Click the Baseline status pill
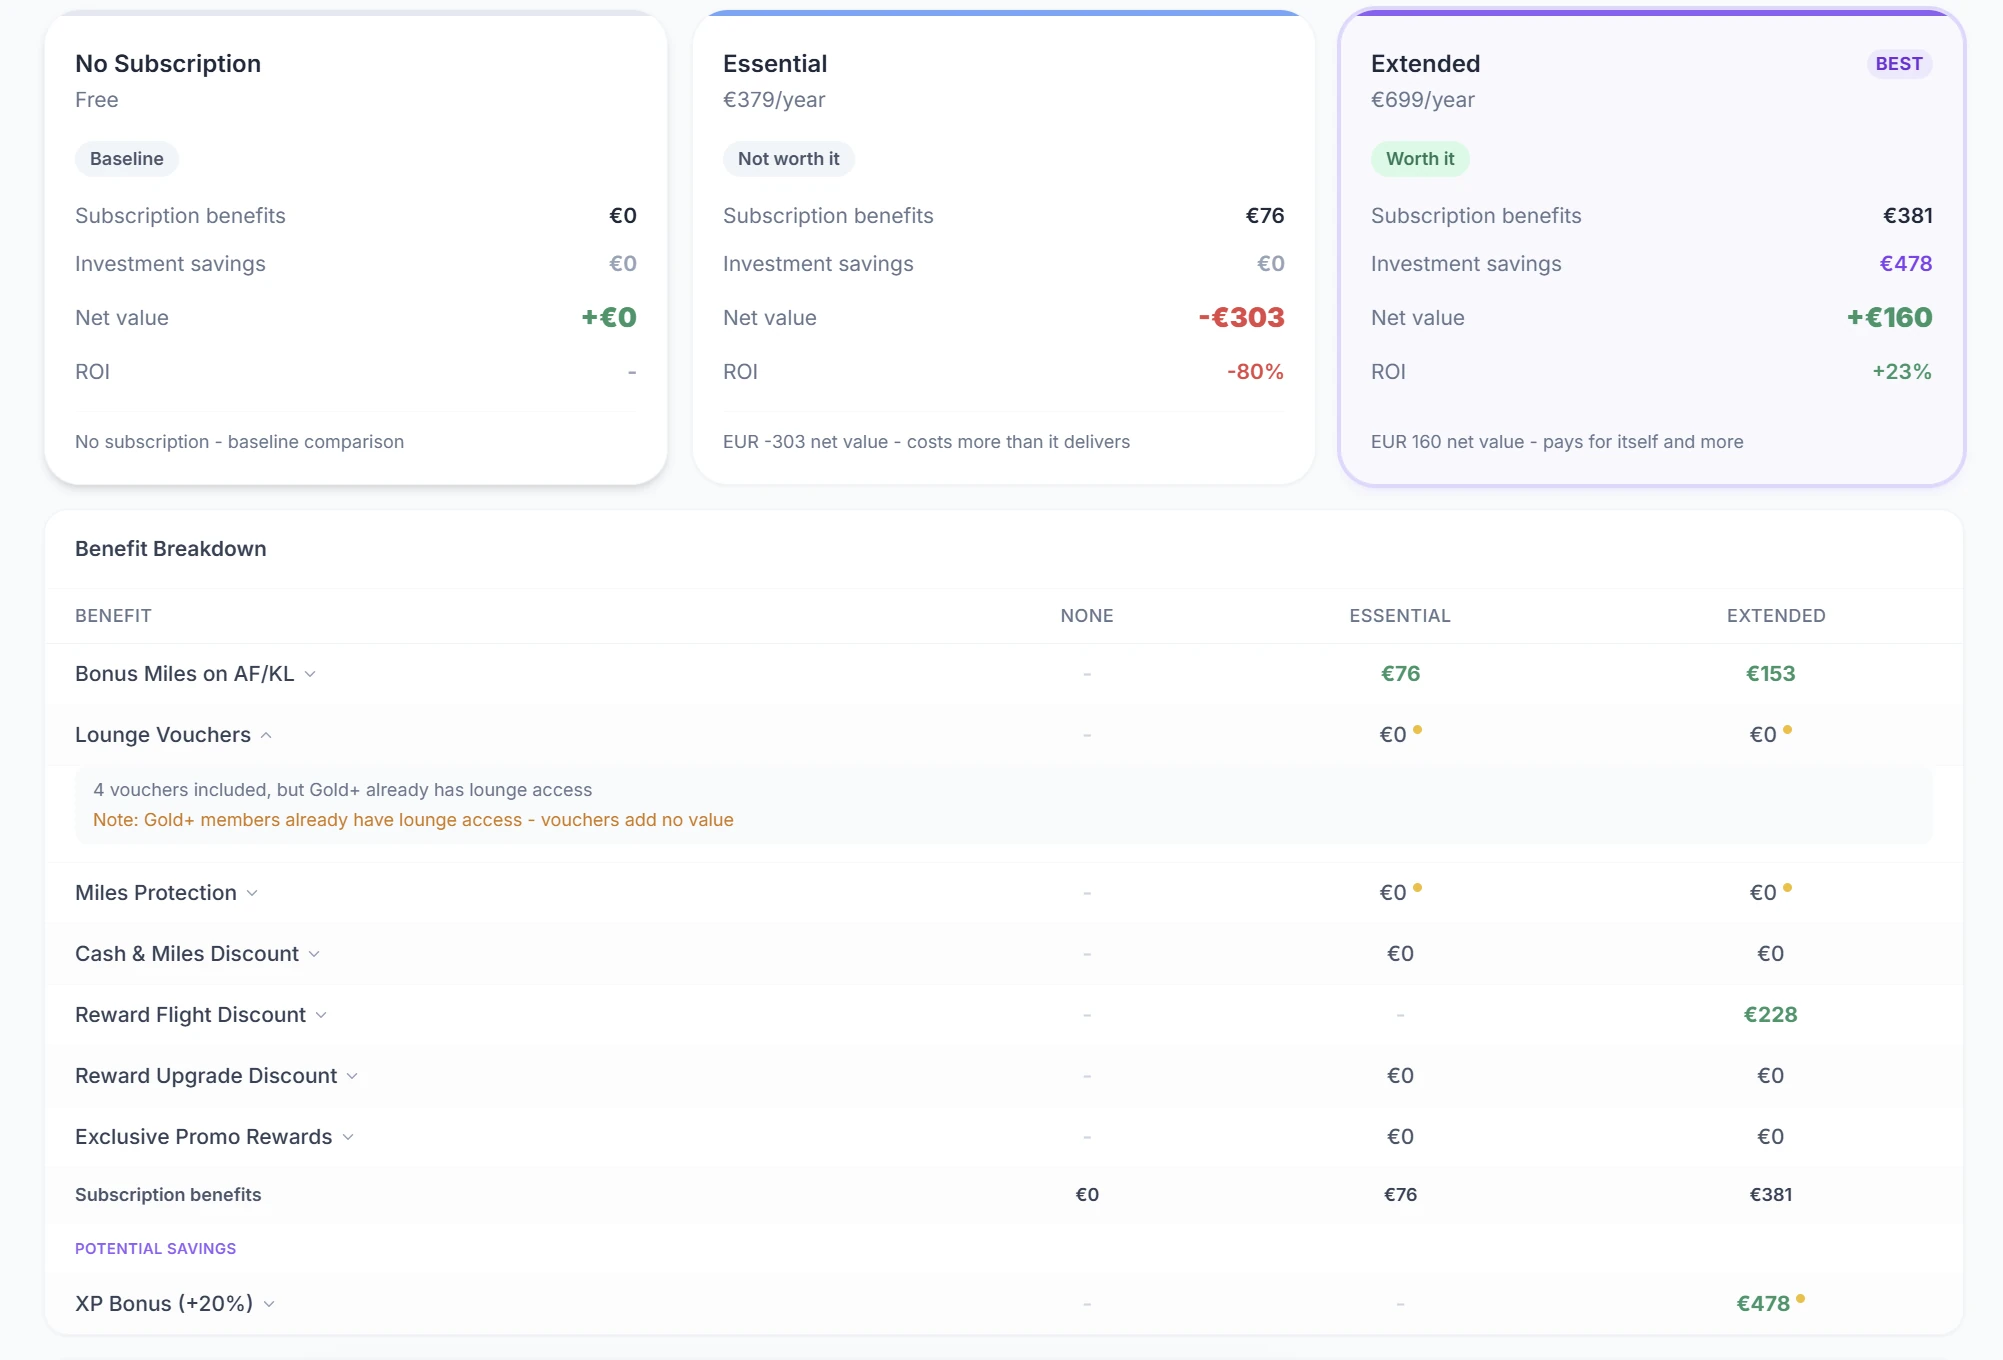 tap(126, 159)
